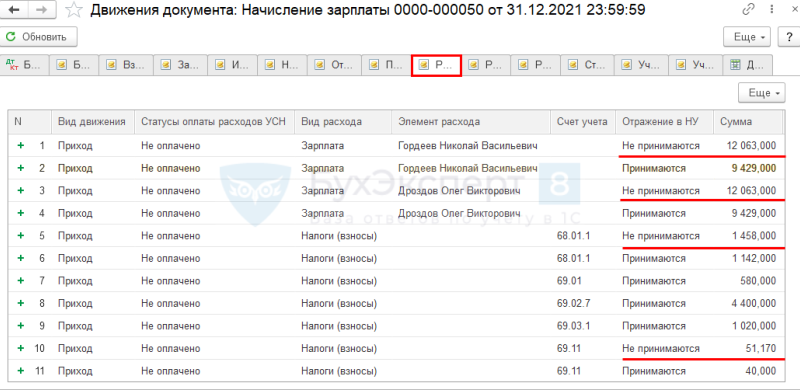Click the Статусы оплаты расходов УСН header

[214, 121]
